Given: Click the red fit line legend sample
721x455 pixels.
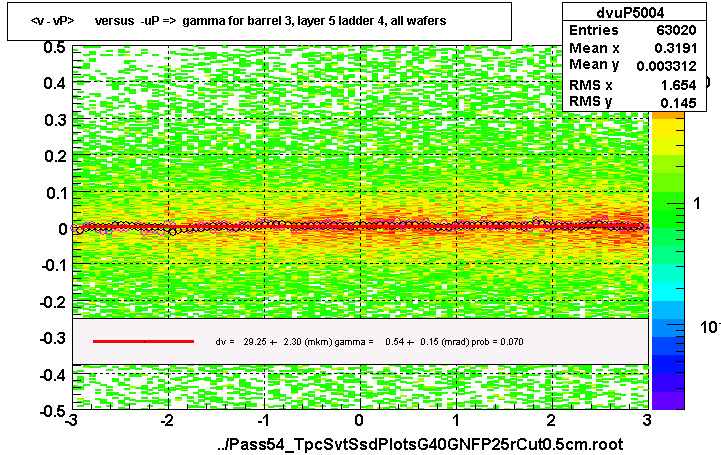Looking at the screenshot, I should pyautogui.click(x=143, y=341).
